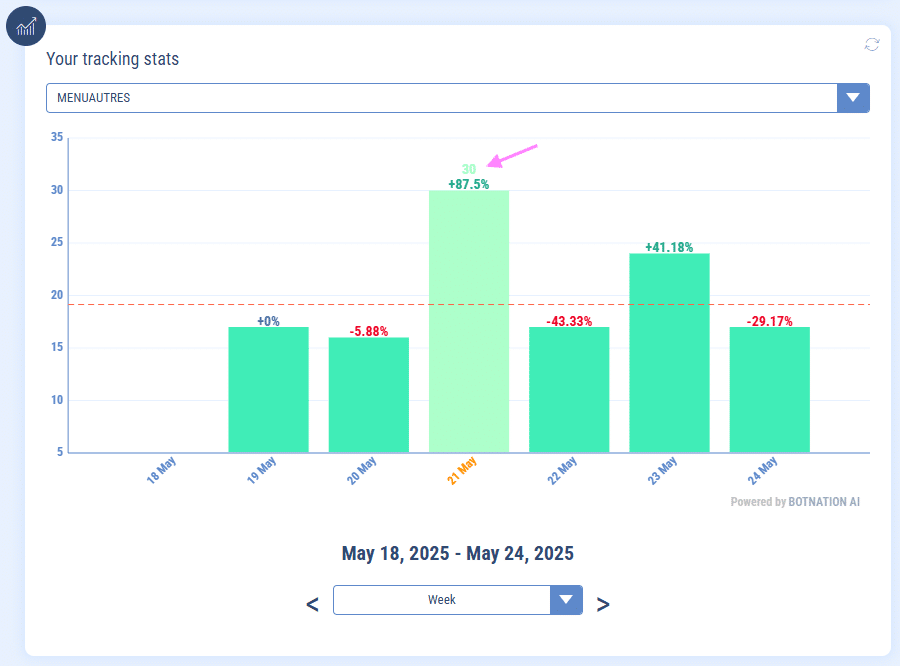This screenshot has width=900, height=666.
Task: Click the 18 May axis label
Action: click(x=163, y=471)
